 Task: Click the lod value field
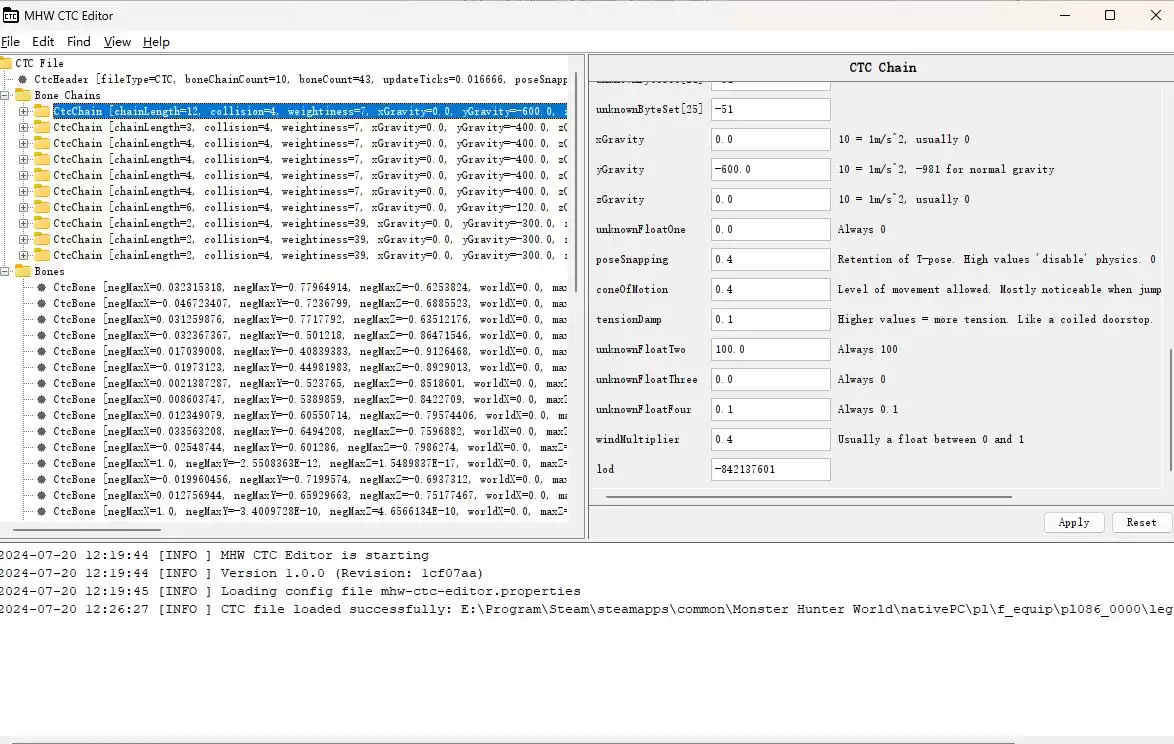click(770, 469)
